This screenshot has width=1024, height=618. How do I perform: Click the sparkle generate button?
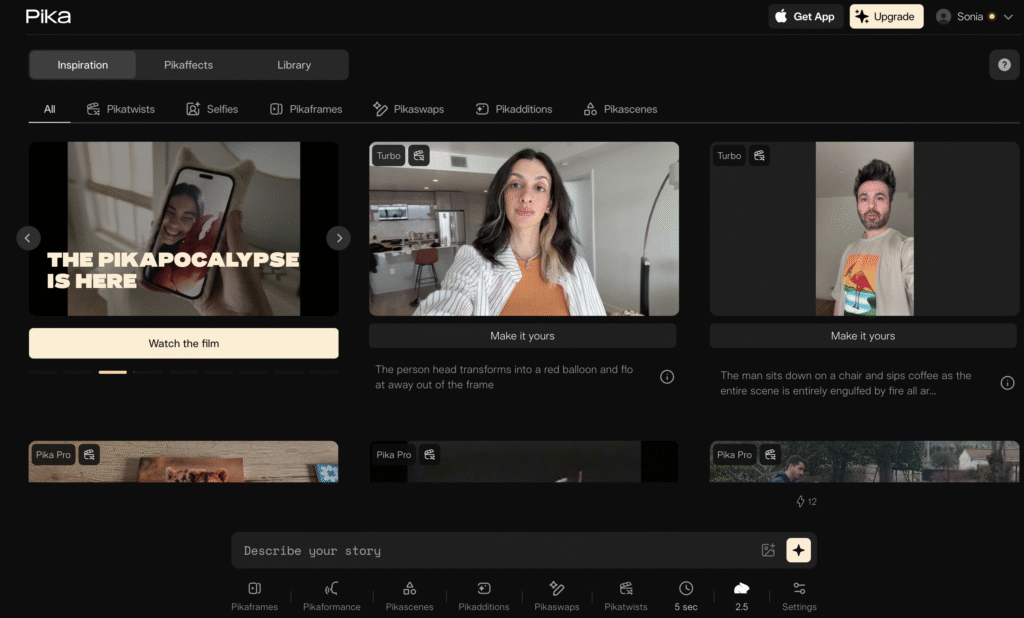point(798,550)
